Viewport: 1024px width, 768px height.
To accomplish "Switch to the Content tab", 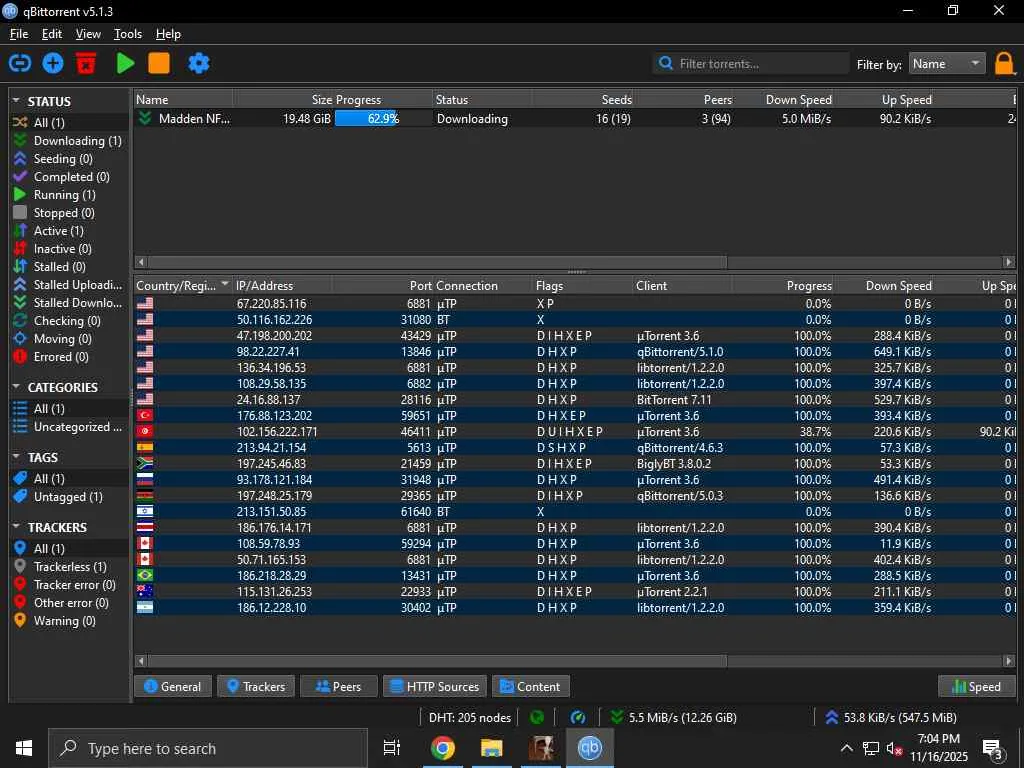I will (530, 686).
